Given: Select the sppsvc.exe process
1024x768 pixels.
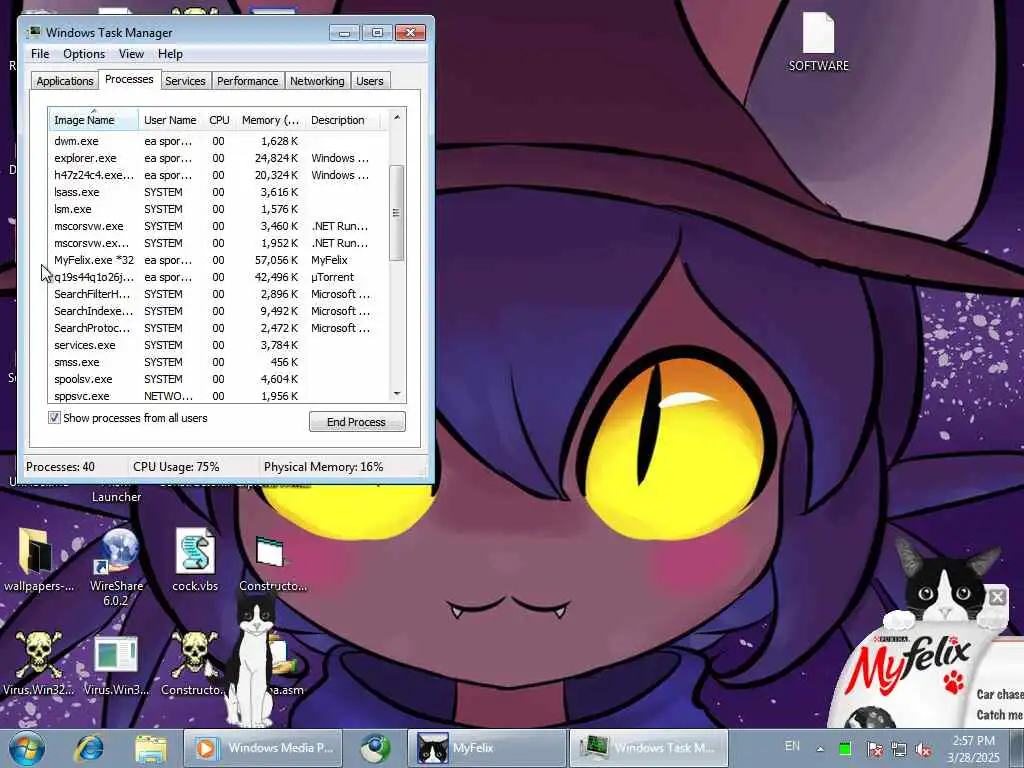Looking at the screenshot, I should click(x=218, y=396).
